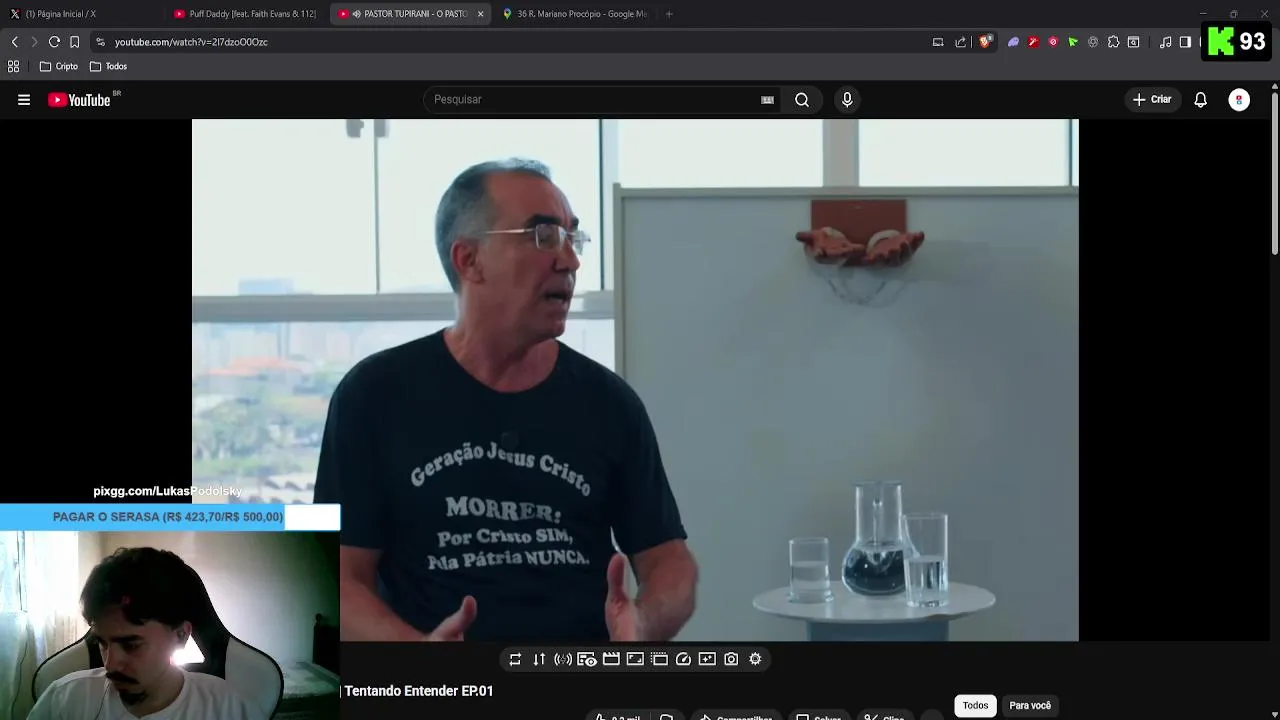Click the muted-audio speaker on Pastor tab
This screenshot has width=1280, height=720.
[356, 14]
